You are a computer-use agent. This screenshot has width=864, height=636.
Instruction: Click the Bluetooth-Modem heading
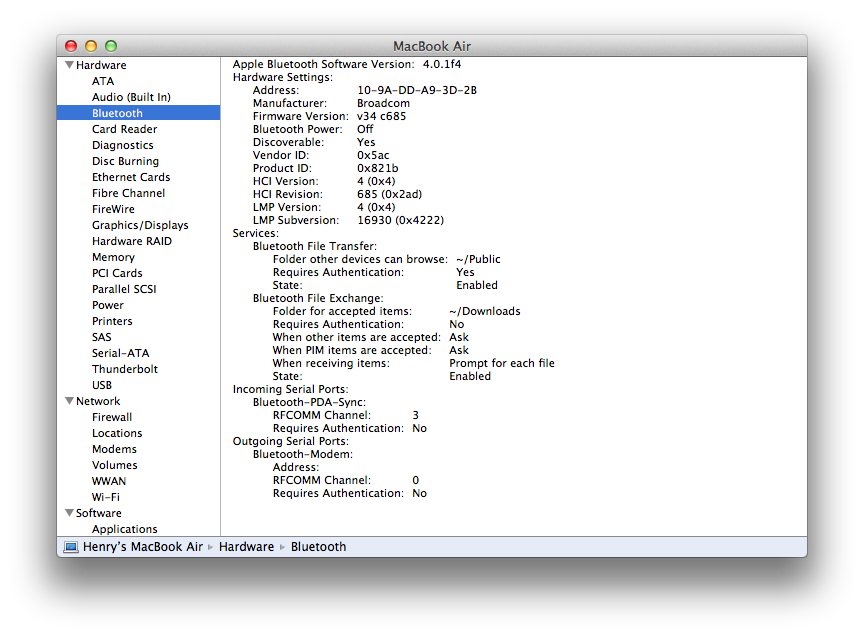(303, 454)
